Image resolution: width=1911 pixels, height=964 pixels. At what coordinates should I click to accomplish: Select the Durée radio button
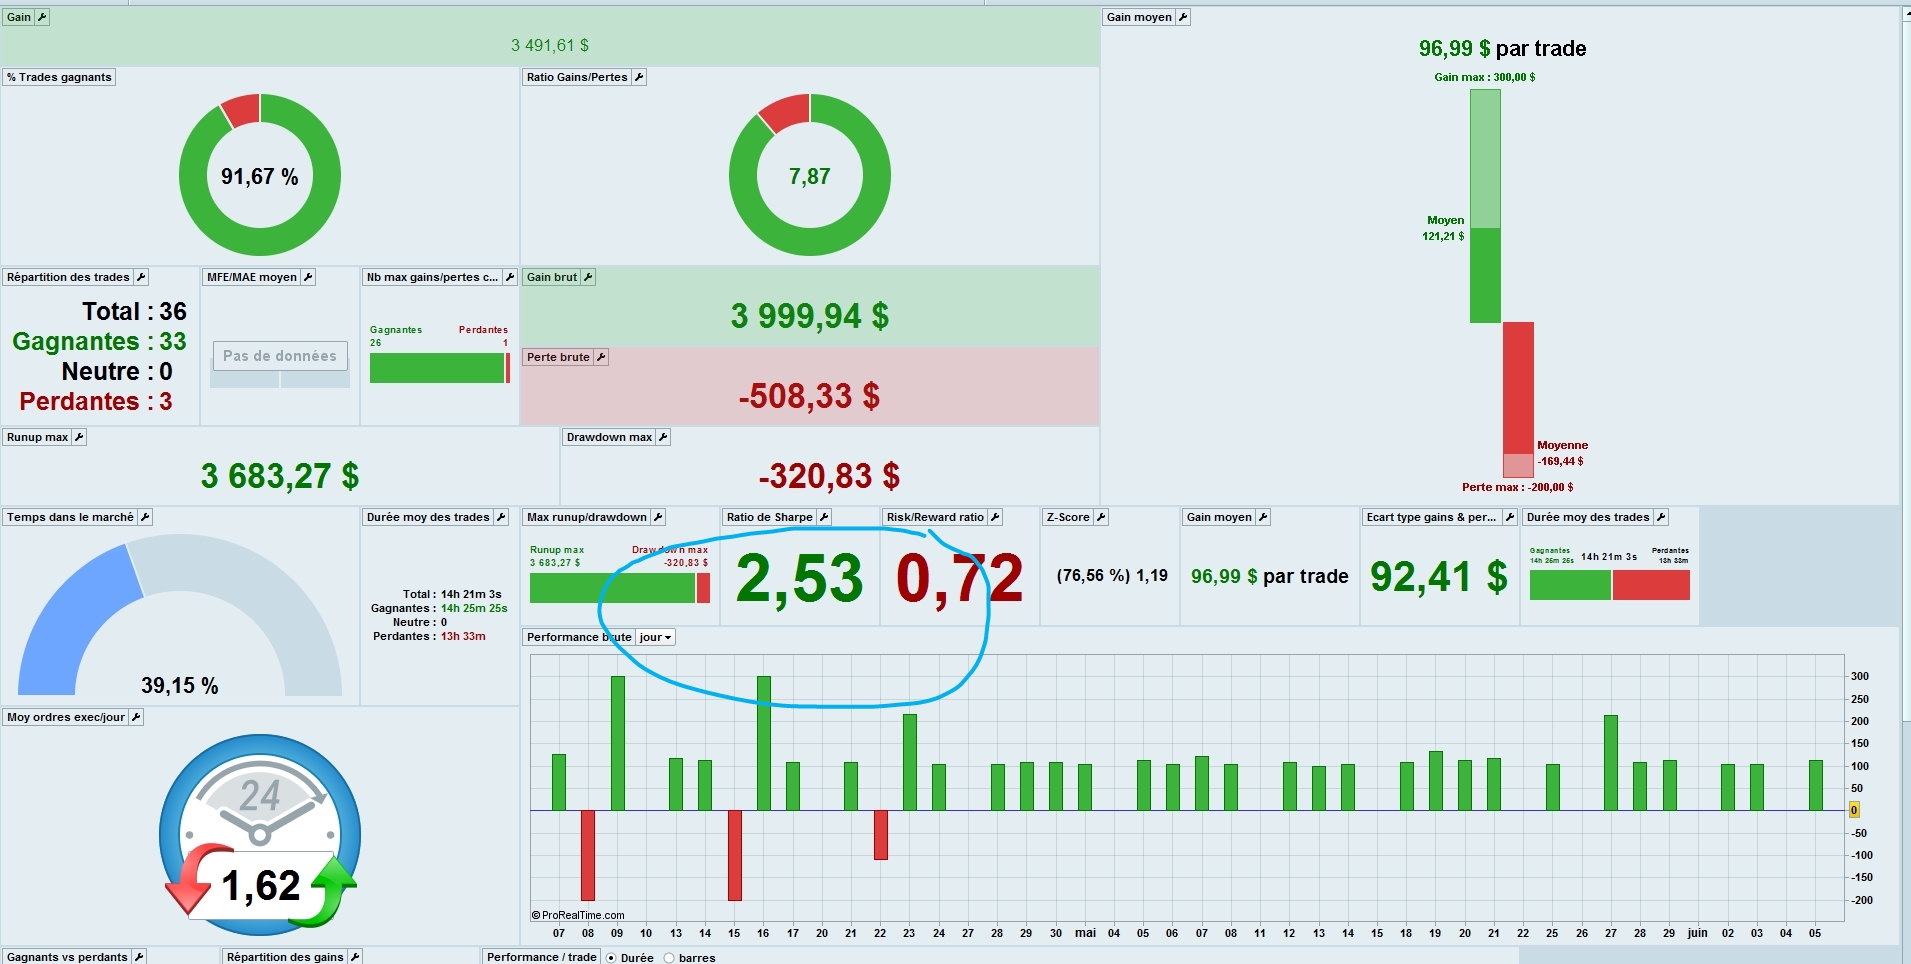click(611, 958)
